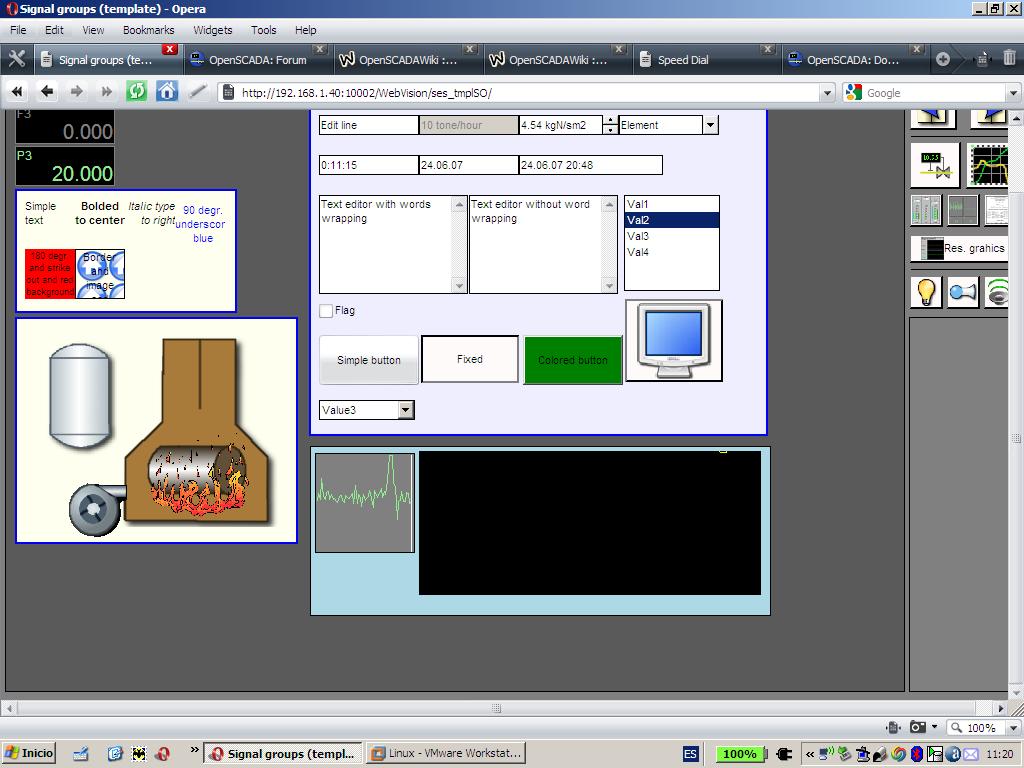Go to Opera home page icon
The width and height of the screenshot is (1024, 768).
coord(167,92)
